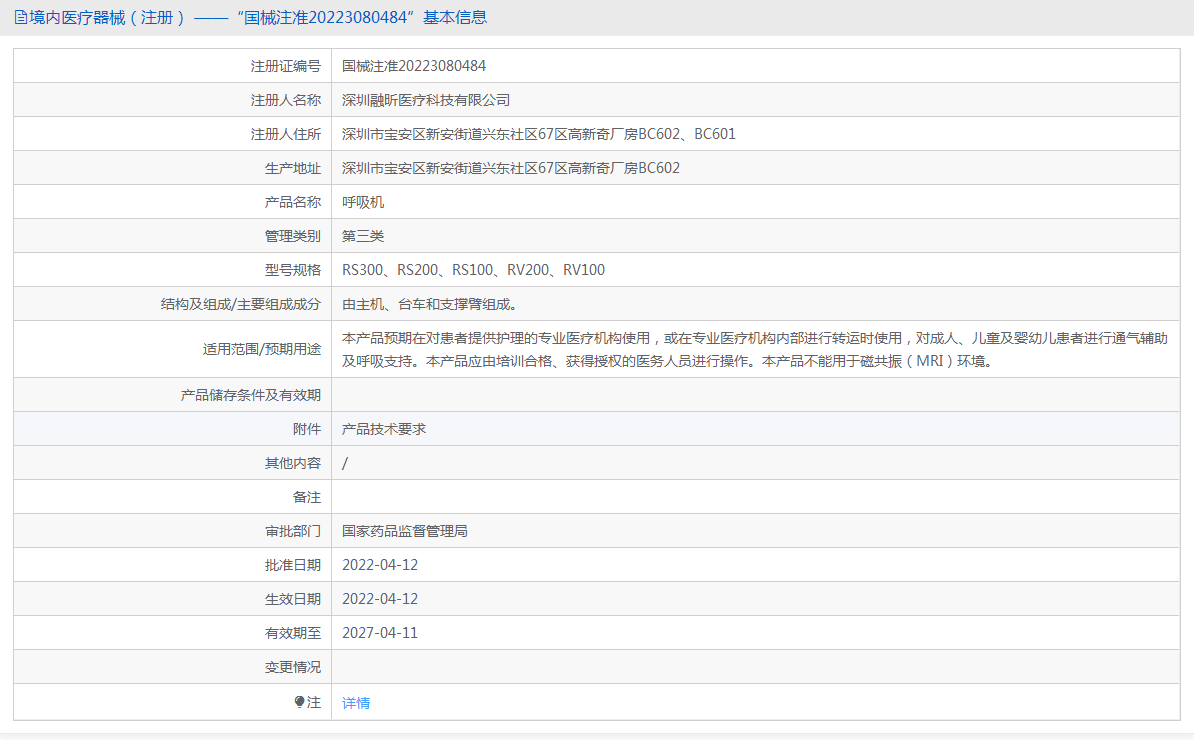The height and width of the screenshot is (740, 1194).
Task: Click approval department 国家药品监督管理局
Action: click(x=405, y=531)
